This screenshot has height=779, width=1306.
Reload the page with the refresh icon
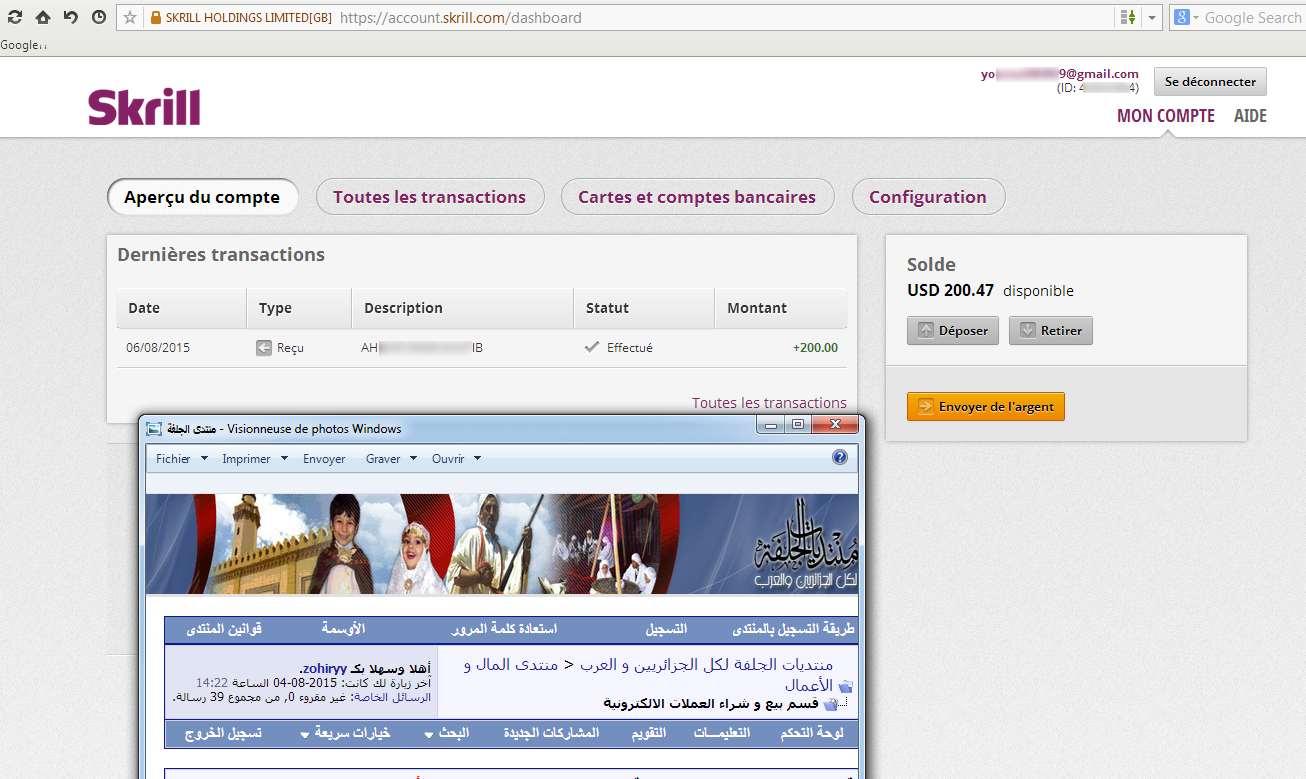tap(15, 17)
